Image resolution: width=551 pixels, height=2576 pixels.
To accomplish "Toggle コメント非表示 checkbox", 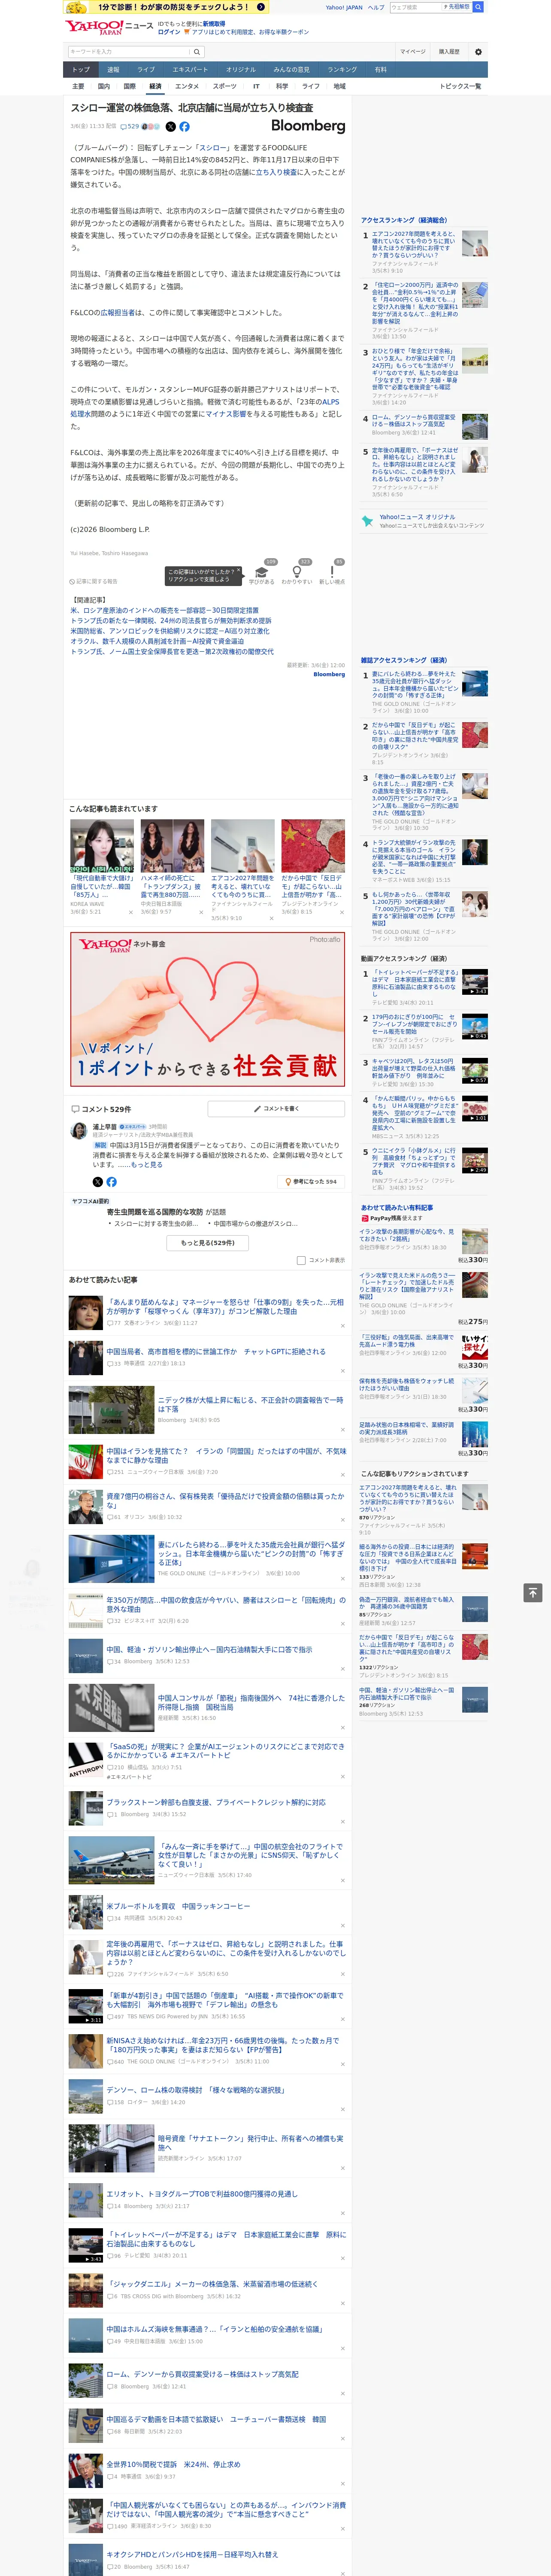I will click(301, 1260).
